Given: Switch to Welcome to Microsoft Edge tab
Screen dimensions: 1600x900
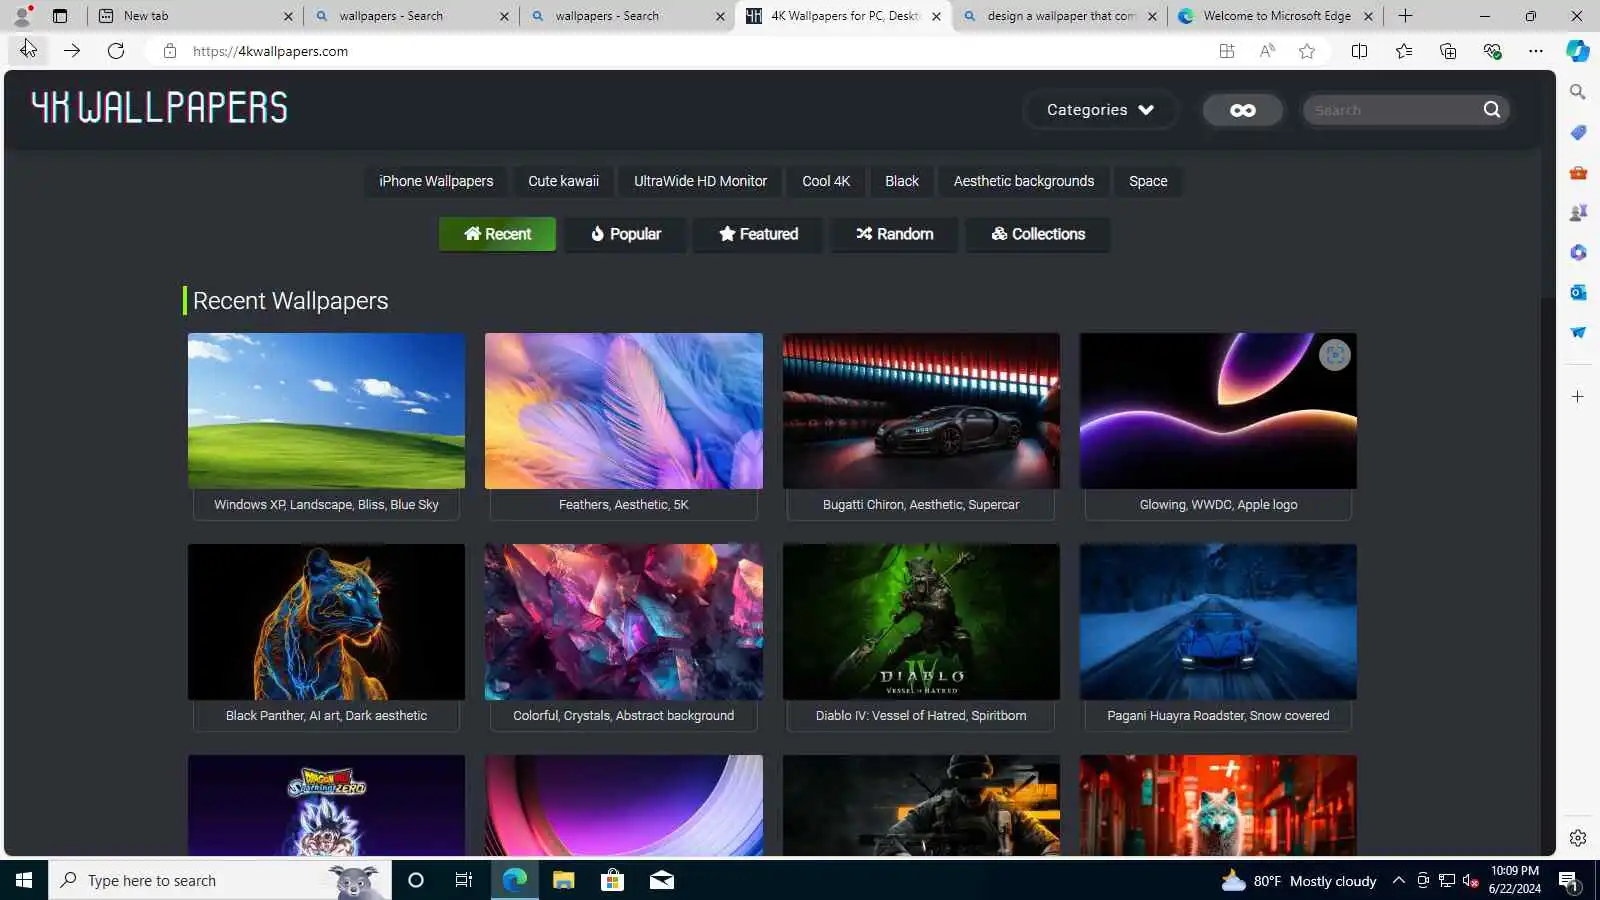Looking at the screenshot, I should pyautogui.click(x=1275, y=16).
